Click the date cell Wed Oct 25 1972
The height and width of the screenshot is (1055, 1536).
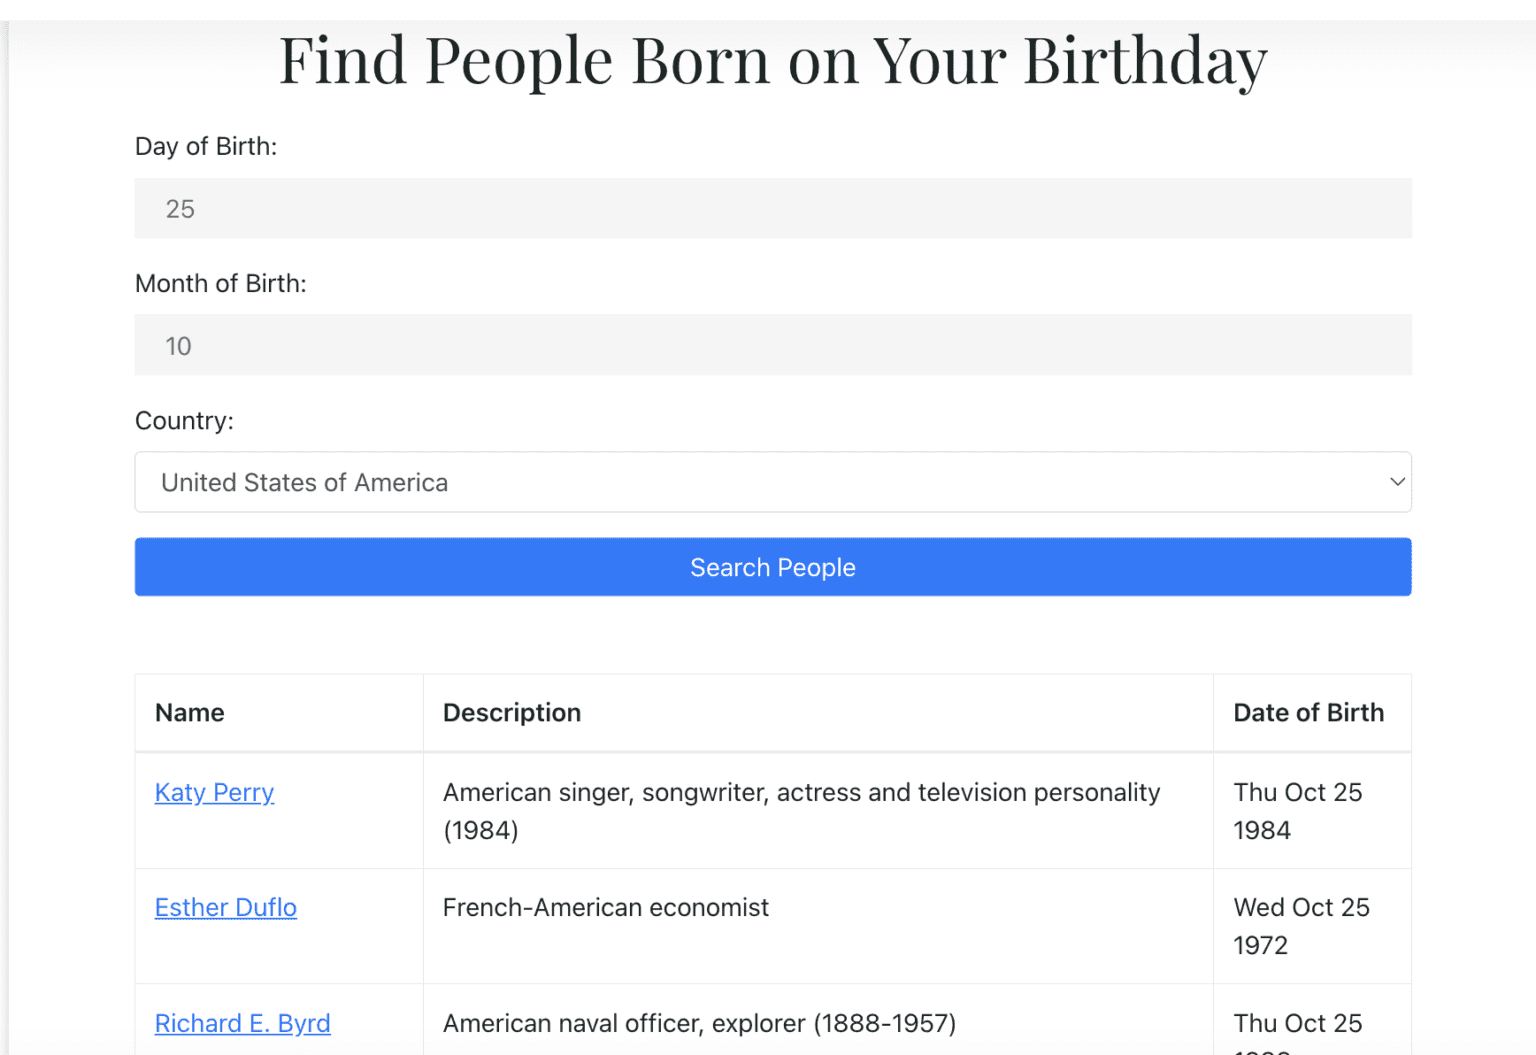(x=1301, y=925)
